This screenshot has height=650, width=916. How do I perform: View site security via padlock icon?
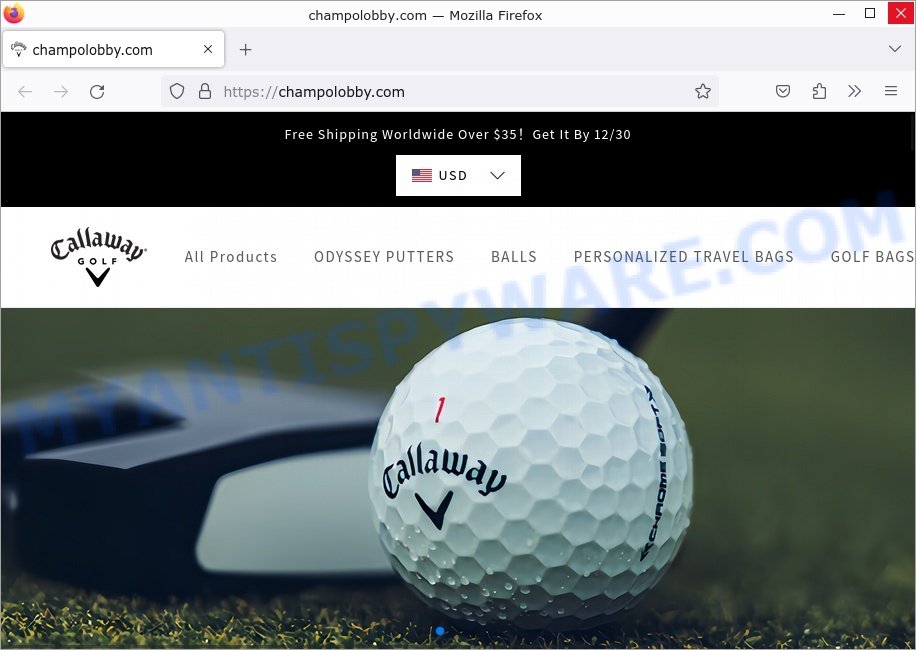click(204, 91)
